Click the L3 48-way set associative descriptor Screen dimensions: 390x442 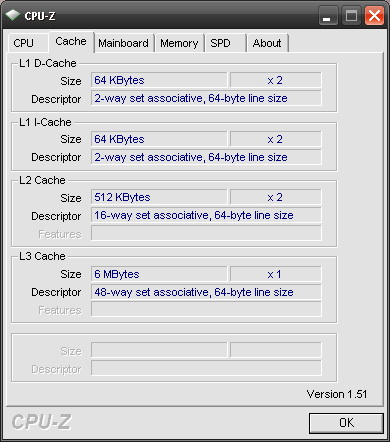[206, 292]
